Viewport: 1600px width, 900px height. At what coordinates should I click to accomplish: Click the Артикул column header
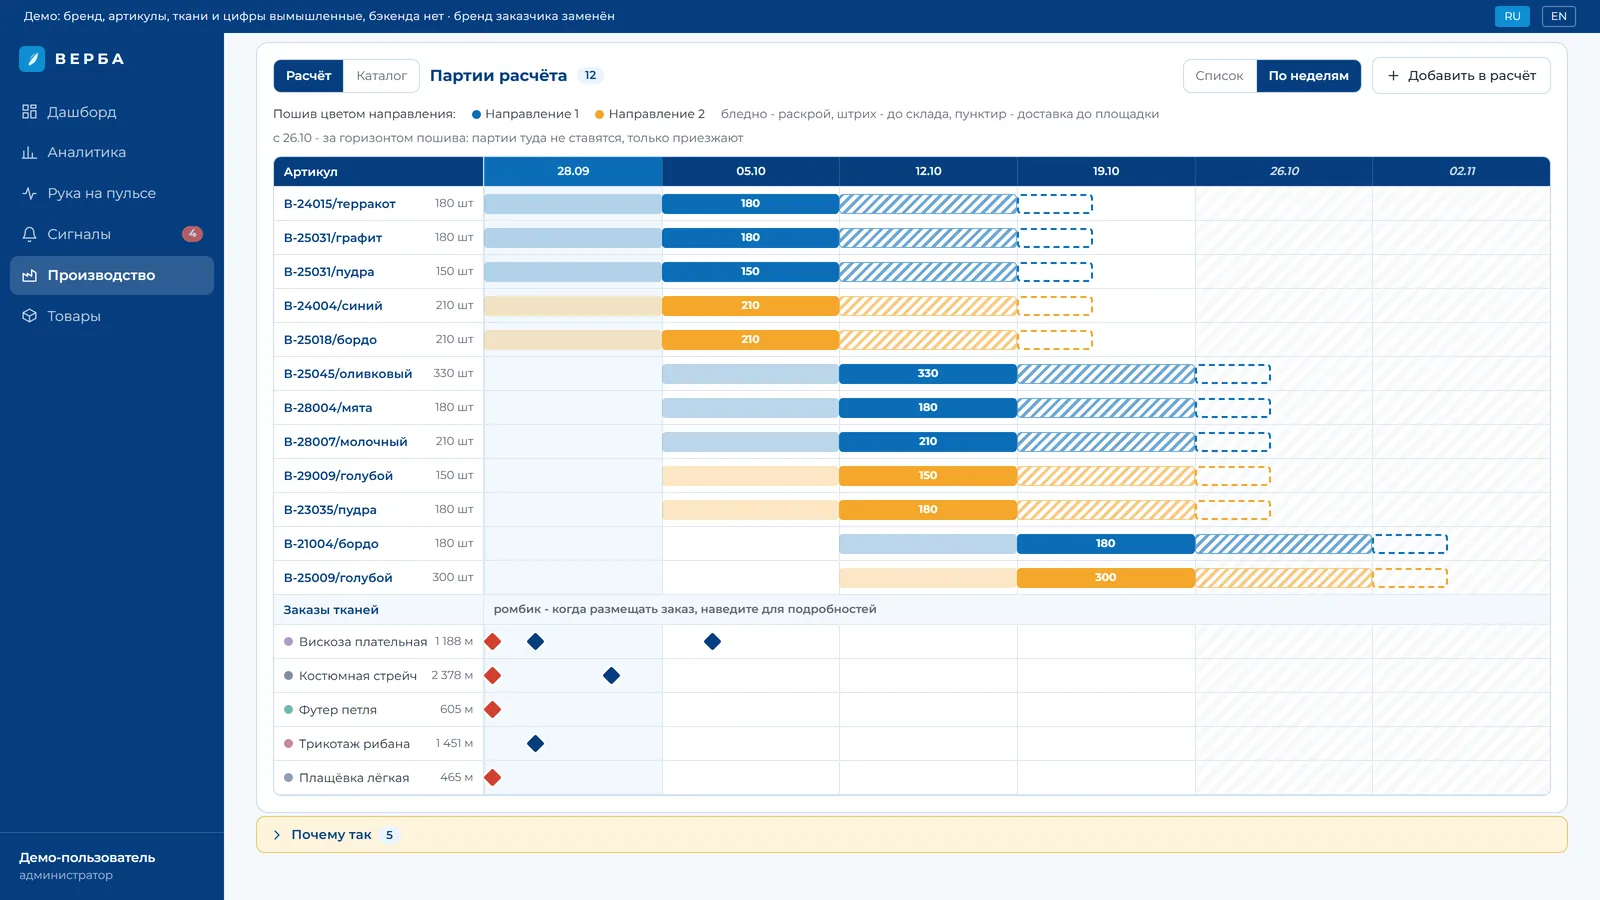point(378,172)
